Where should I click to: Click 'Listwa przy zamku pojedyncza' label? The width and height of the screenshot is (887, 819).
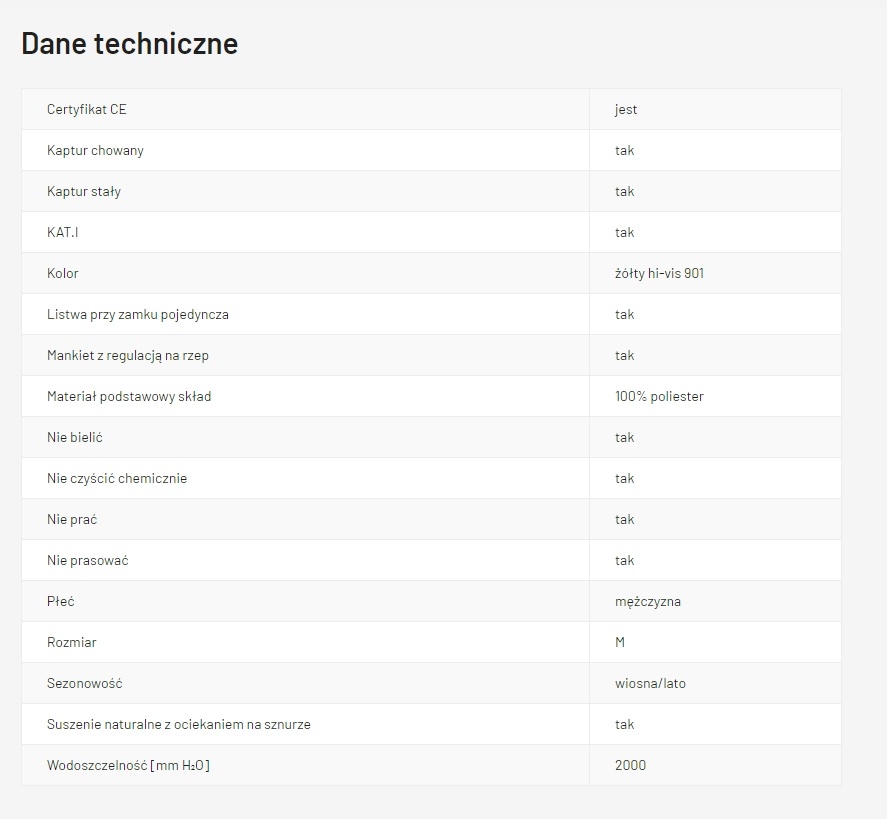point(138,314)
